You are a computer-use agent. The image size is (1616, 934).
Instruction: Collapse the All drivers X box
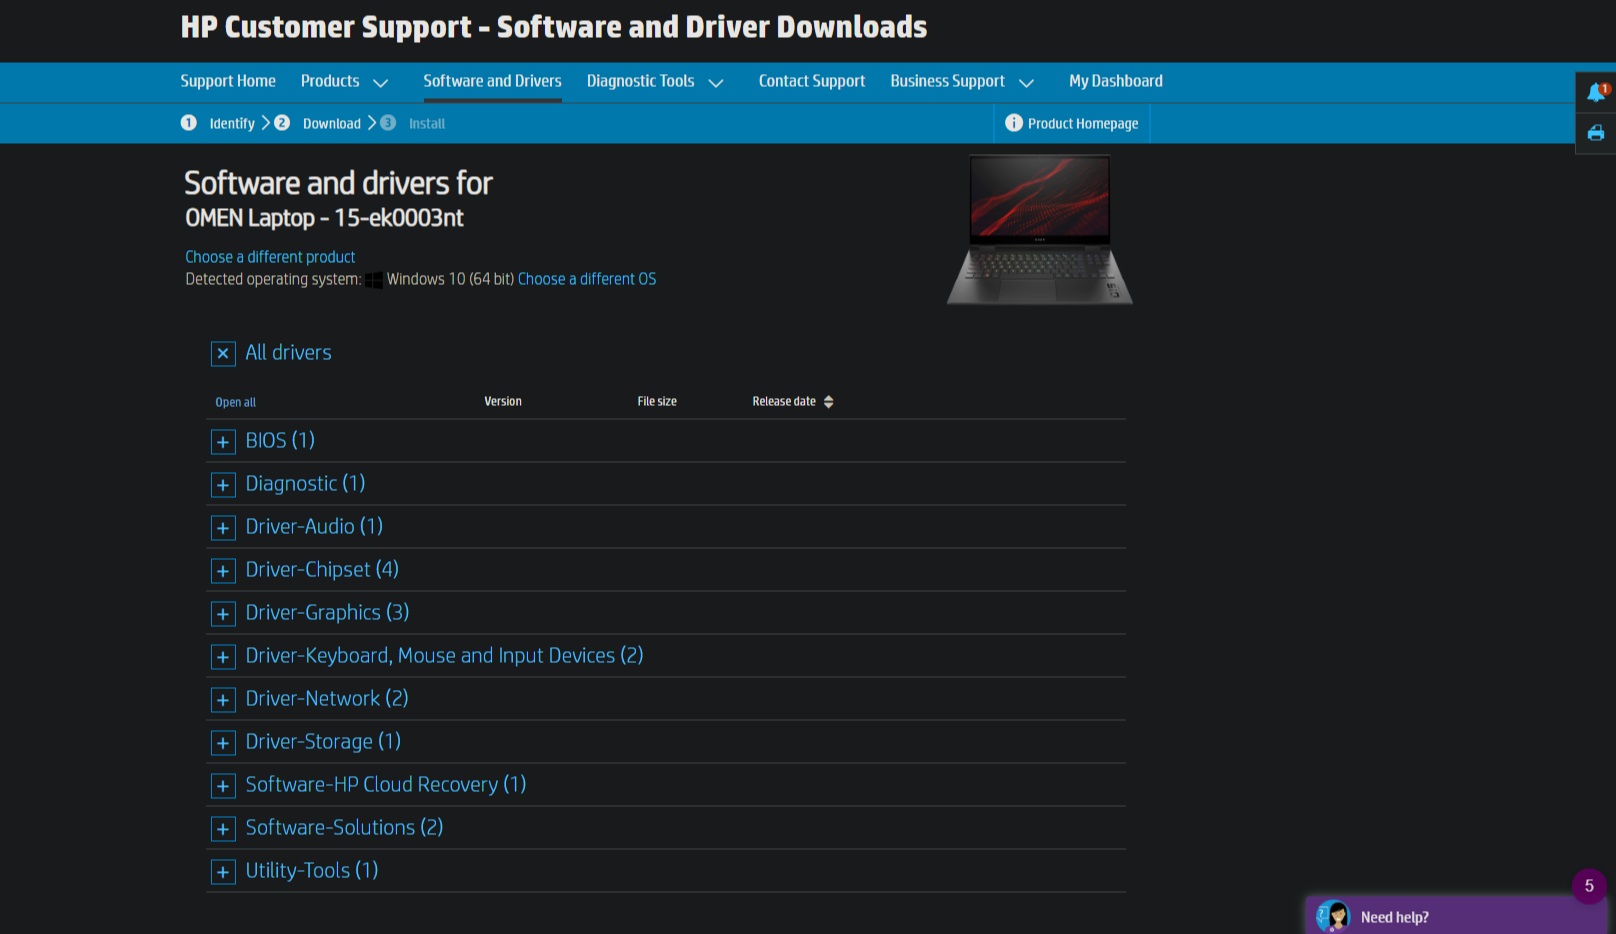click(x=223, y=354)
